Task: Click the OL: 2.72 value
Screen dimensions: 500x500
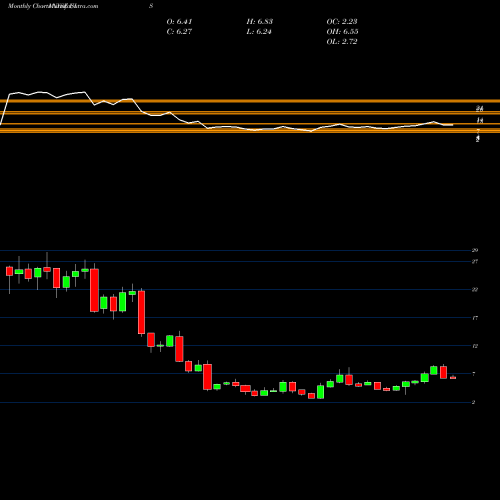Action: pyautogui.click(x=342, y=42)
